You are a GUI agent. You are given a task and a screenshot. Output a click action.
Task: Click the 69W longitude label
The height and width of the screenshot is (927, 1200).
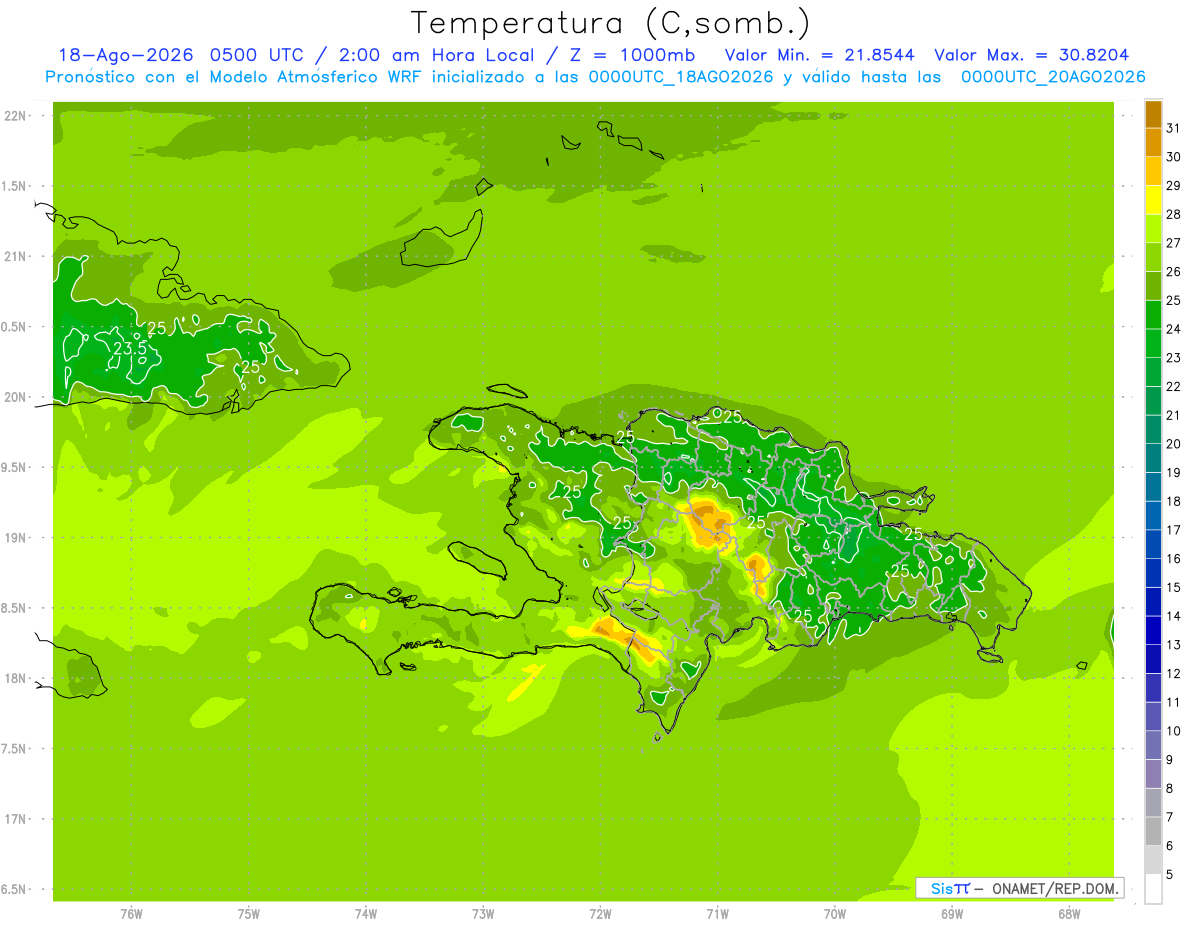pyautogui.click(x=952, y=914)
